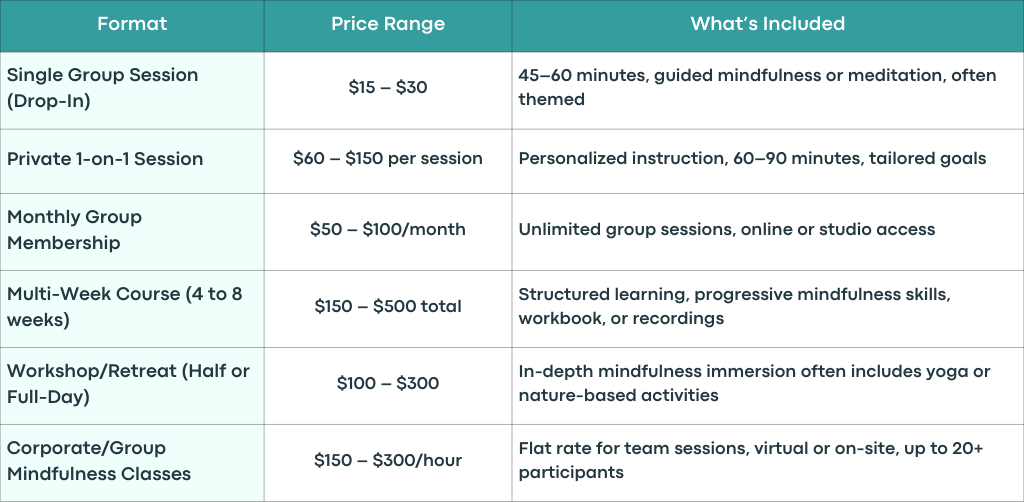This screenshot has height=502, width=1024.
Task: Click the Format column header
Action: point(132,25)
